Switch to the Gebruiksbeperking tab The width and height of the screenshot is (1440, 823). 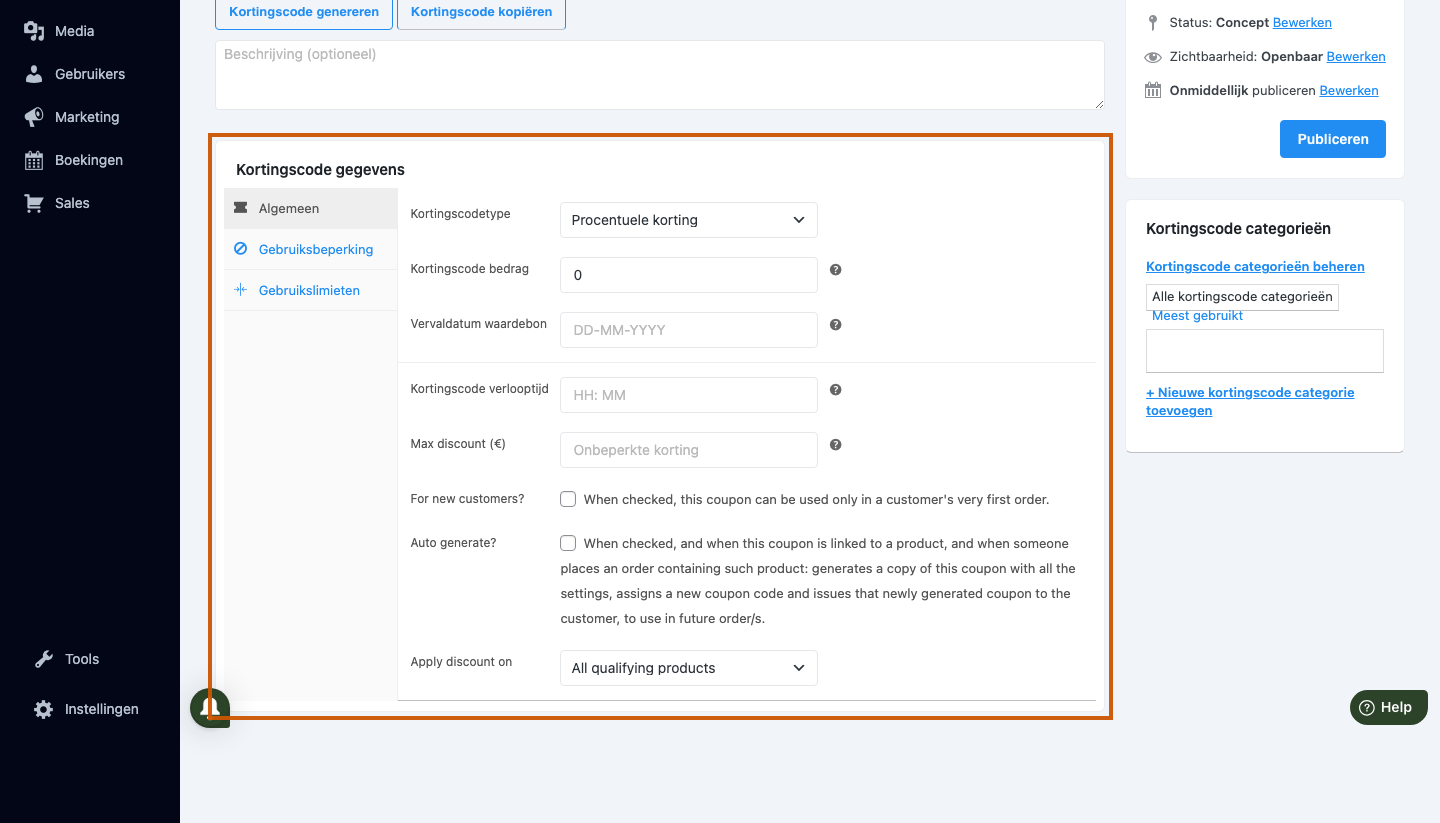click(311, 249)
